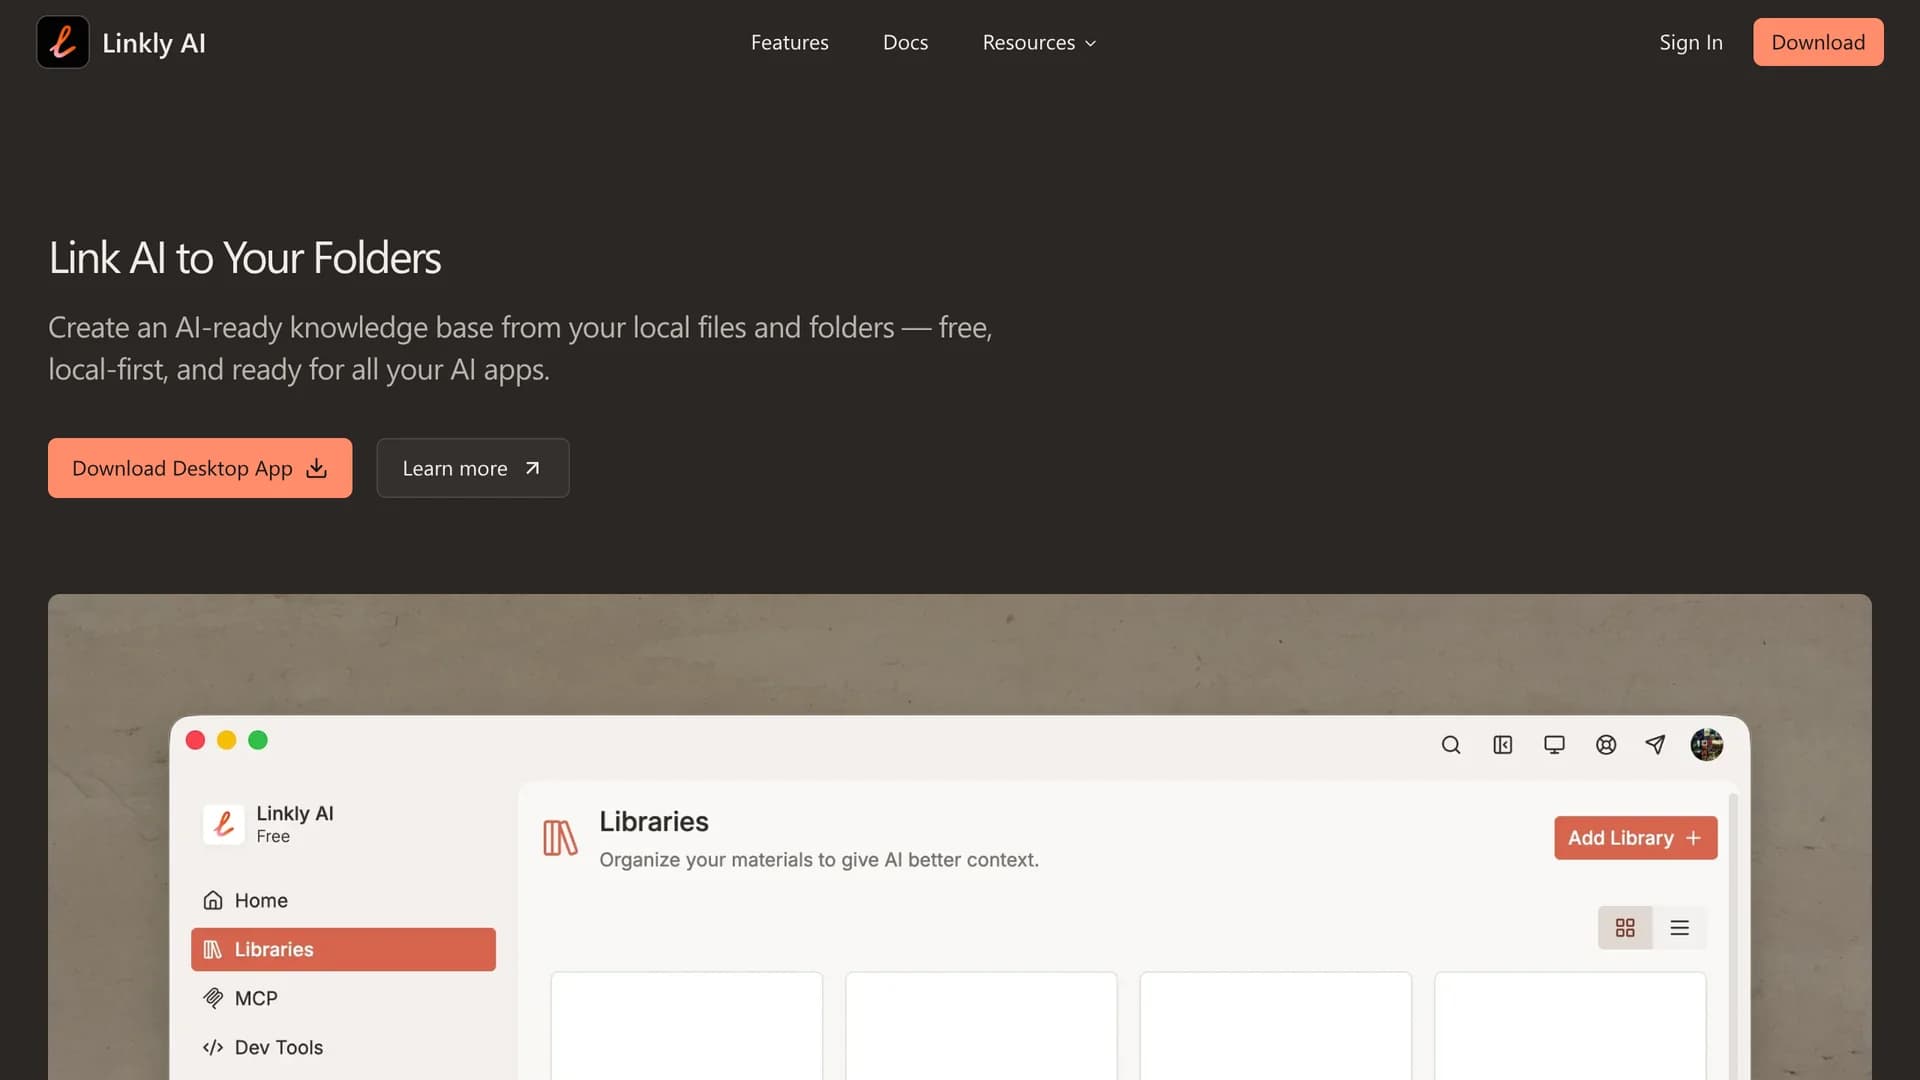This screenshot has width=1920, height=1080.
Task: Click the green maximize dot of the app window
Action: tap(258, 740)
